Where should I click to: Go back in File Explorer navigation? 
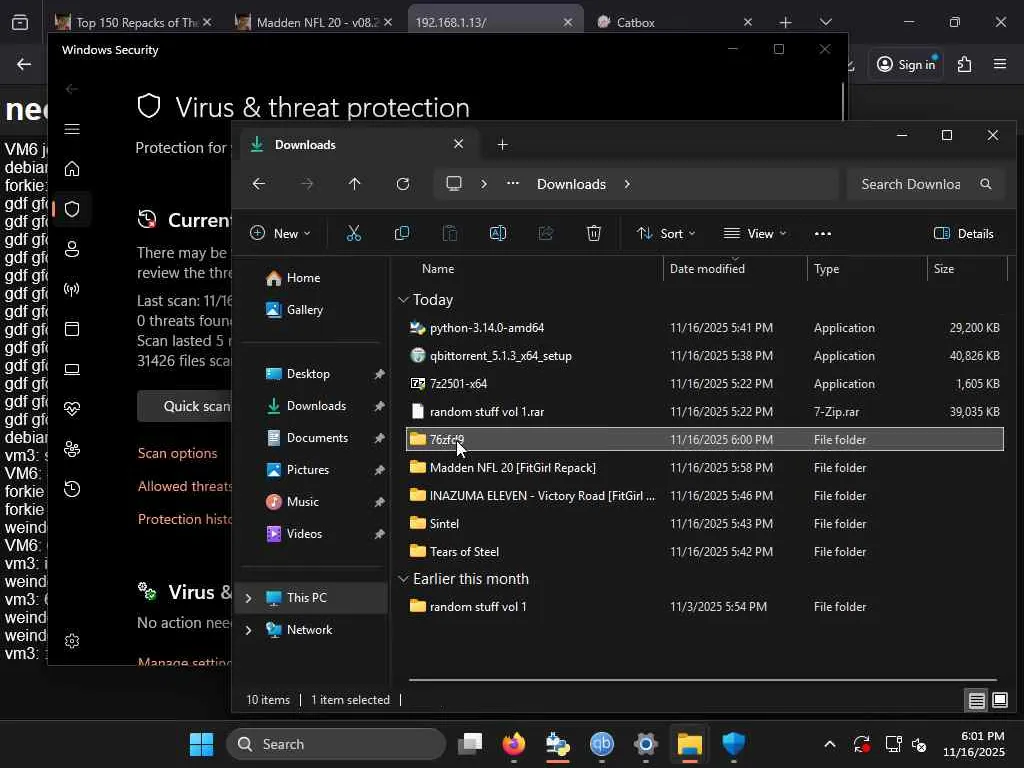[259, 184]
